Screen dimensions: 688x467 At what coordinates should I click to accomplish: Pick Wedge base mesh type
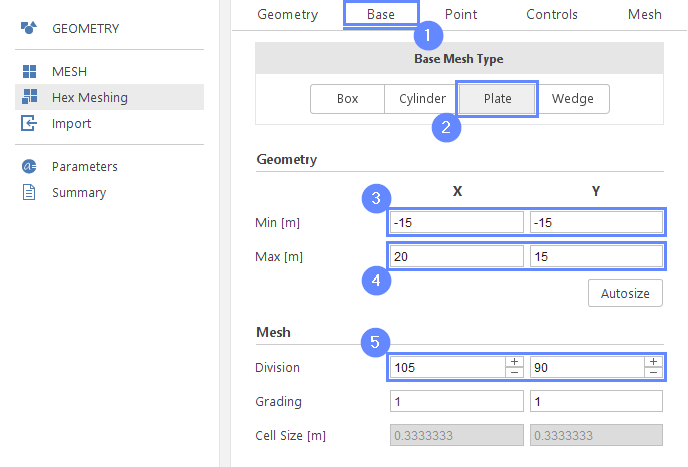[x=573, y=99]
